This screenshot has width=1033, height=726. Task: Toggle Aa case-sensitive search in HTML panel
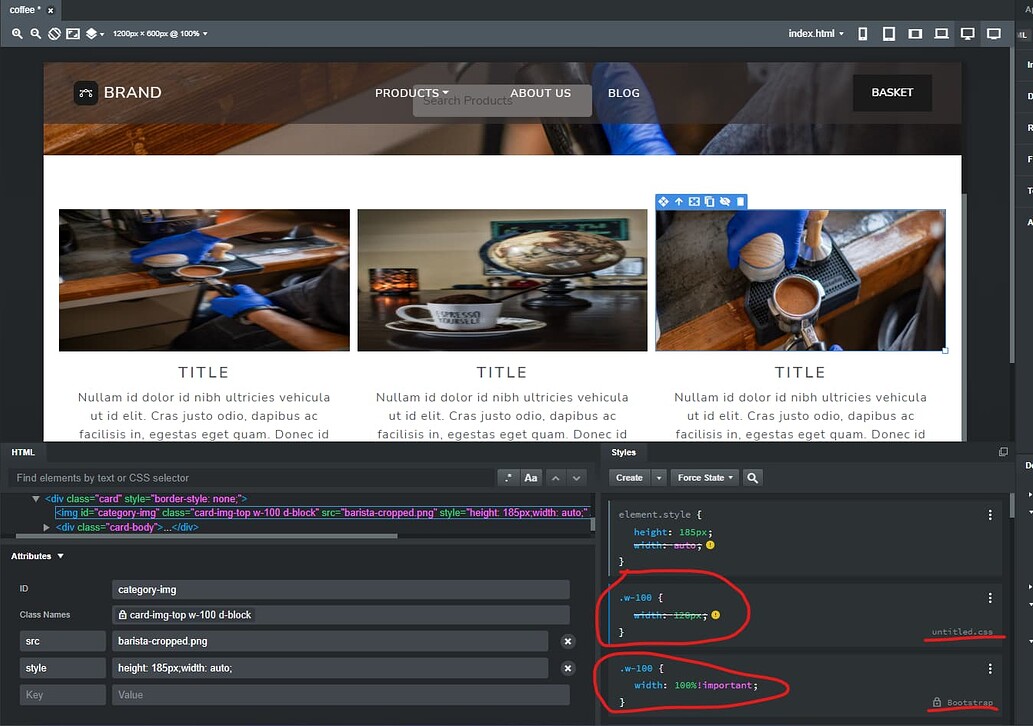point(531,477)
